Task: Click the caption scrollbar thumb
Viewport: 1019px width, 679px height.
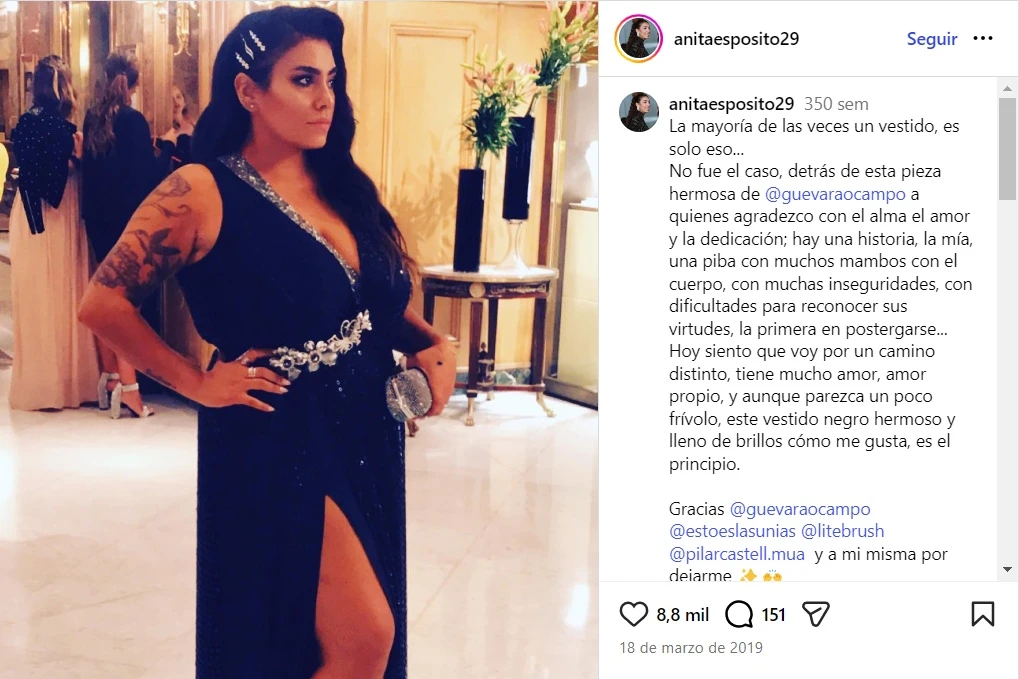Action: 1007,149
